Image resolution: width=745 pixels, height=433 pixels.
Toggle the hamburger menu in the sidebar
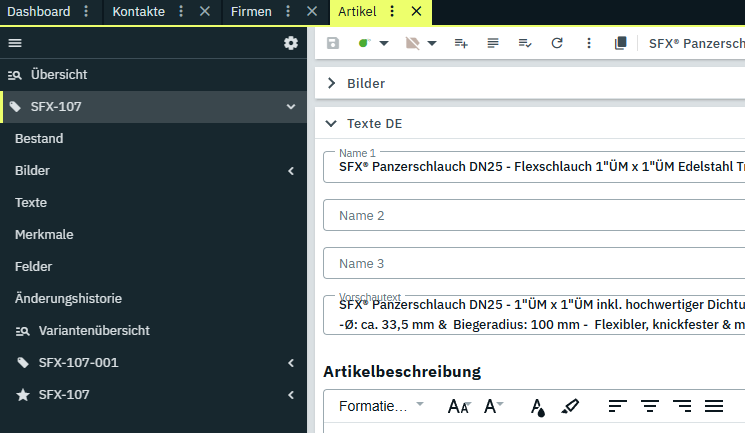pyautogui.click(x=15, y=43)
